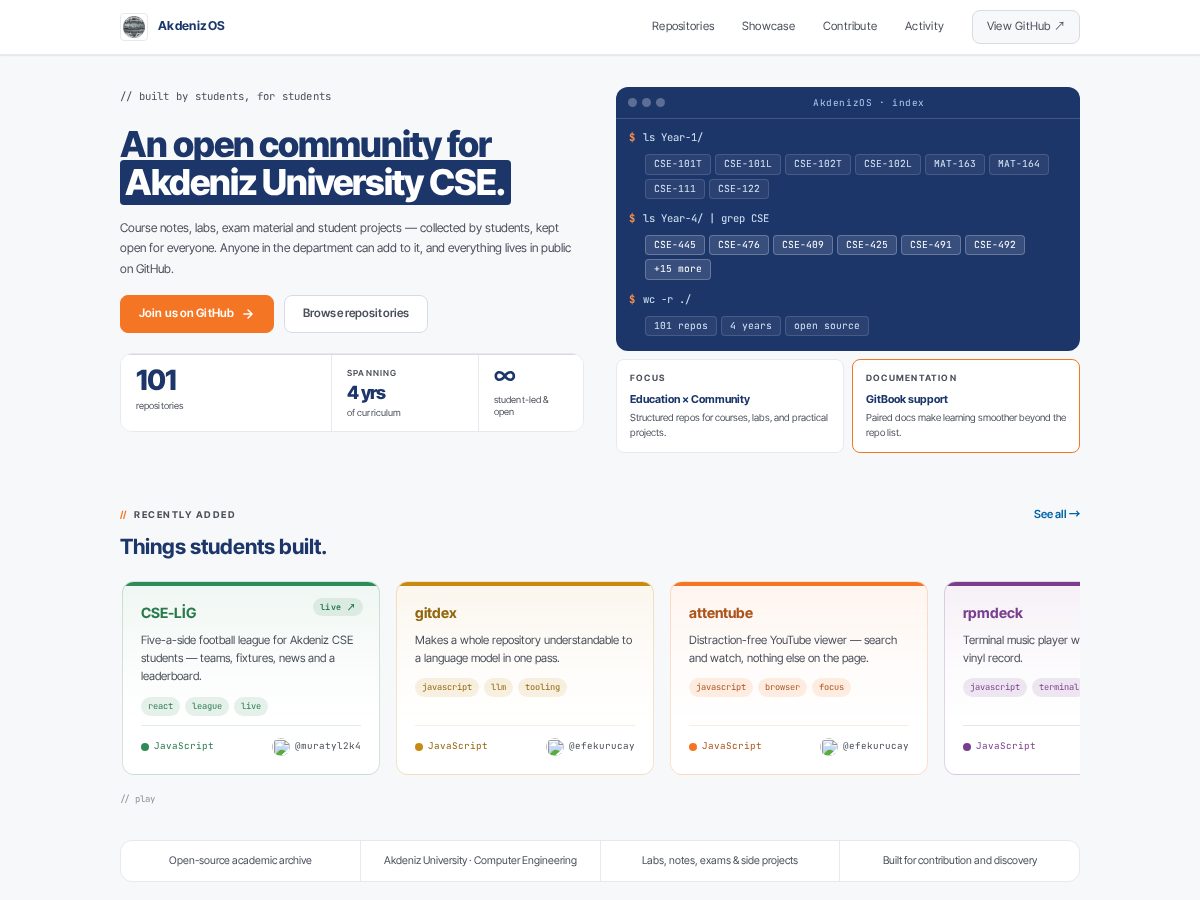Select CSE-102T course chip
Viewport: 1200px width, 900px height.
pos(818,164)
